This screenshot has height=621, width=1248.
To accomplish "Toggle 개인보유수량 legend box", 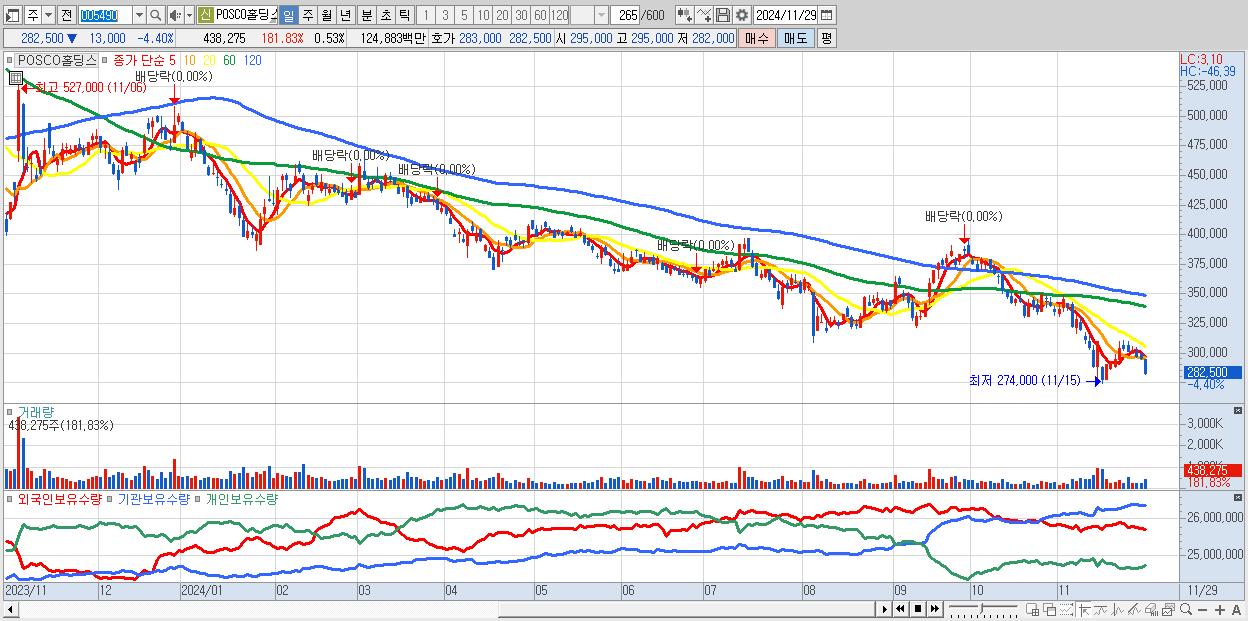I will (x=199, y=499).
